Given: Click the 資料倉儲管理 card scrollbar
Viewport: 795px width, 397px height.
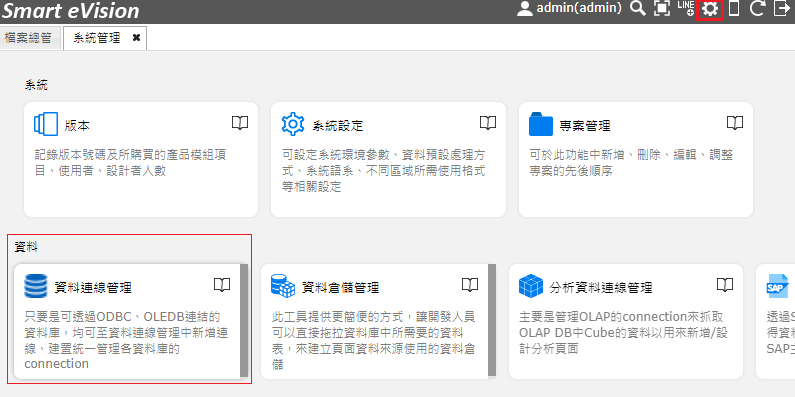Looking at the screenshot, I should coord(492,320).
